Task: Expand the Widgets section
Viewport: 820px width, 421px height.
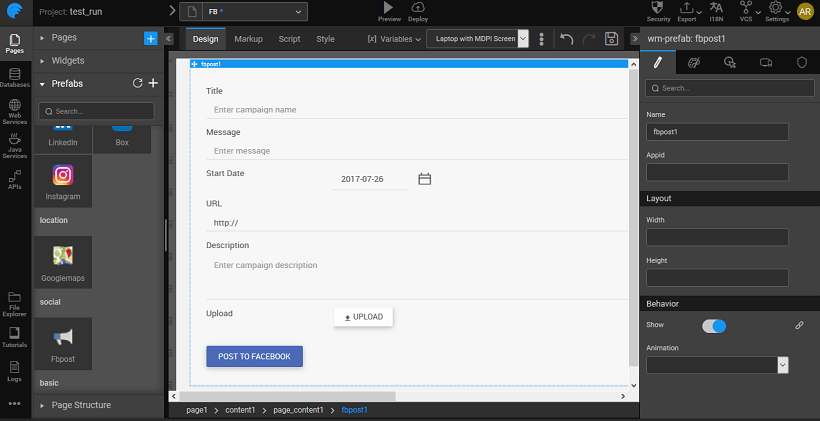Action: coord(68,60)
